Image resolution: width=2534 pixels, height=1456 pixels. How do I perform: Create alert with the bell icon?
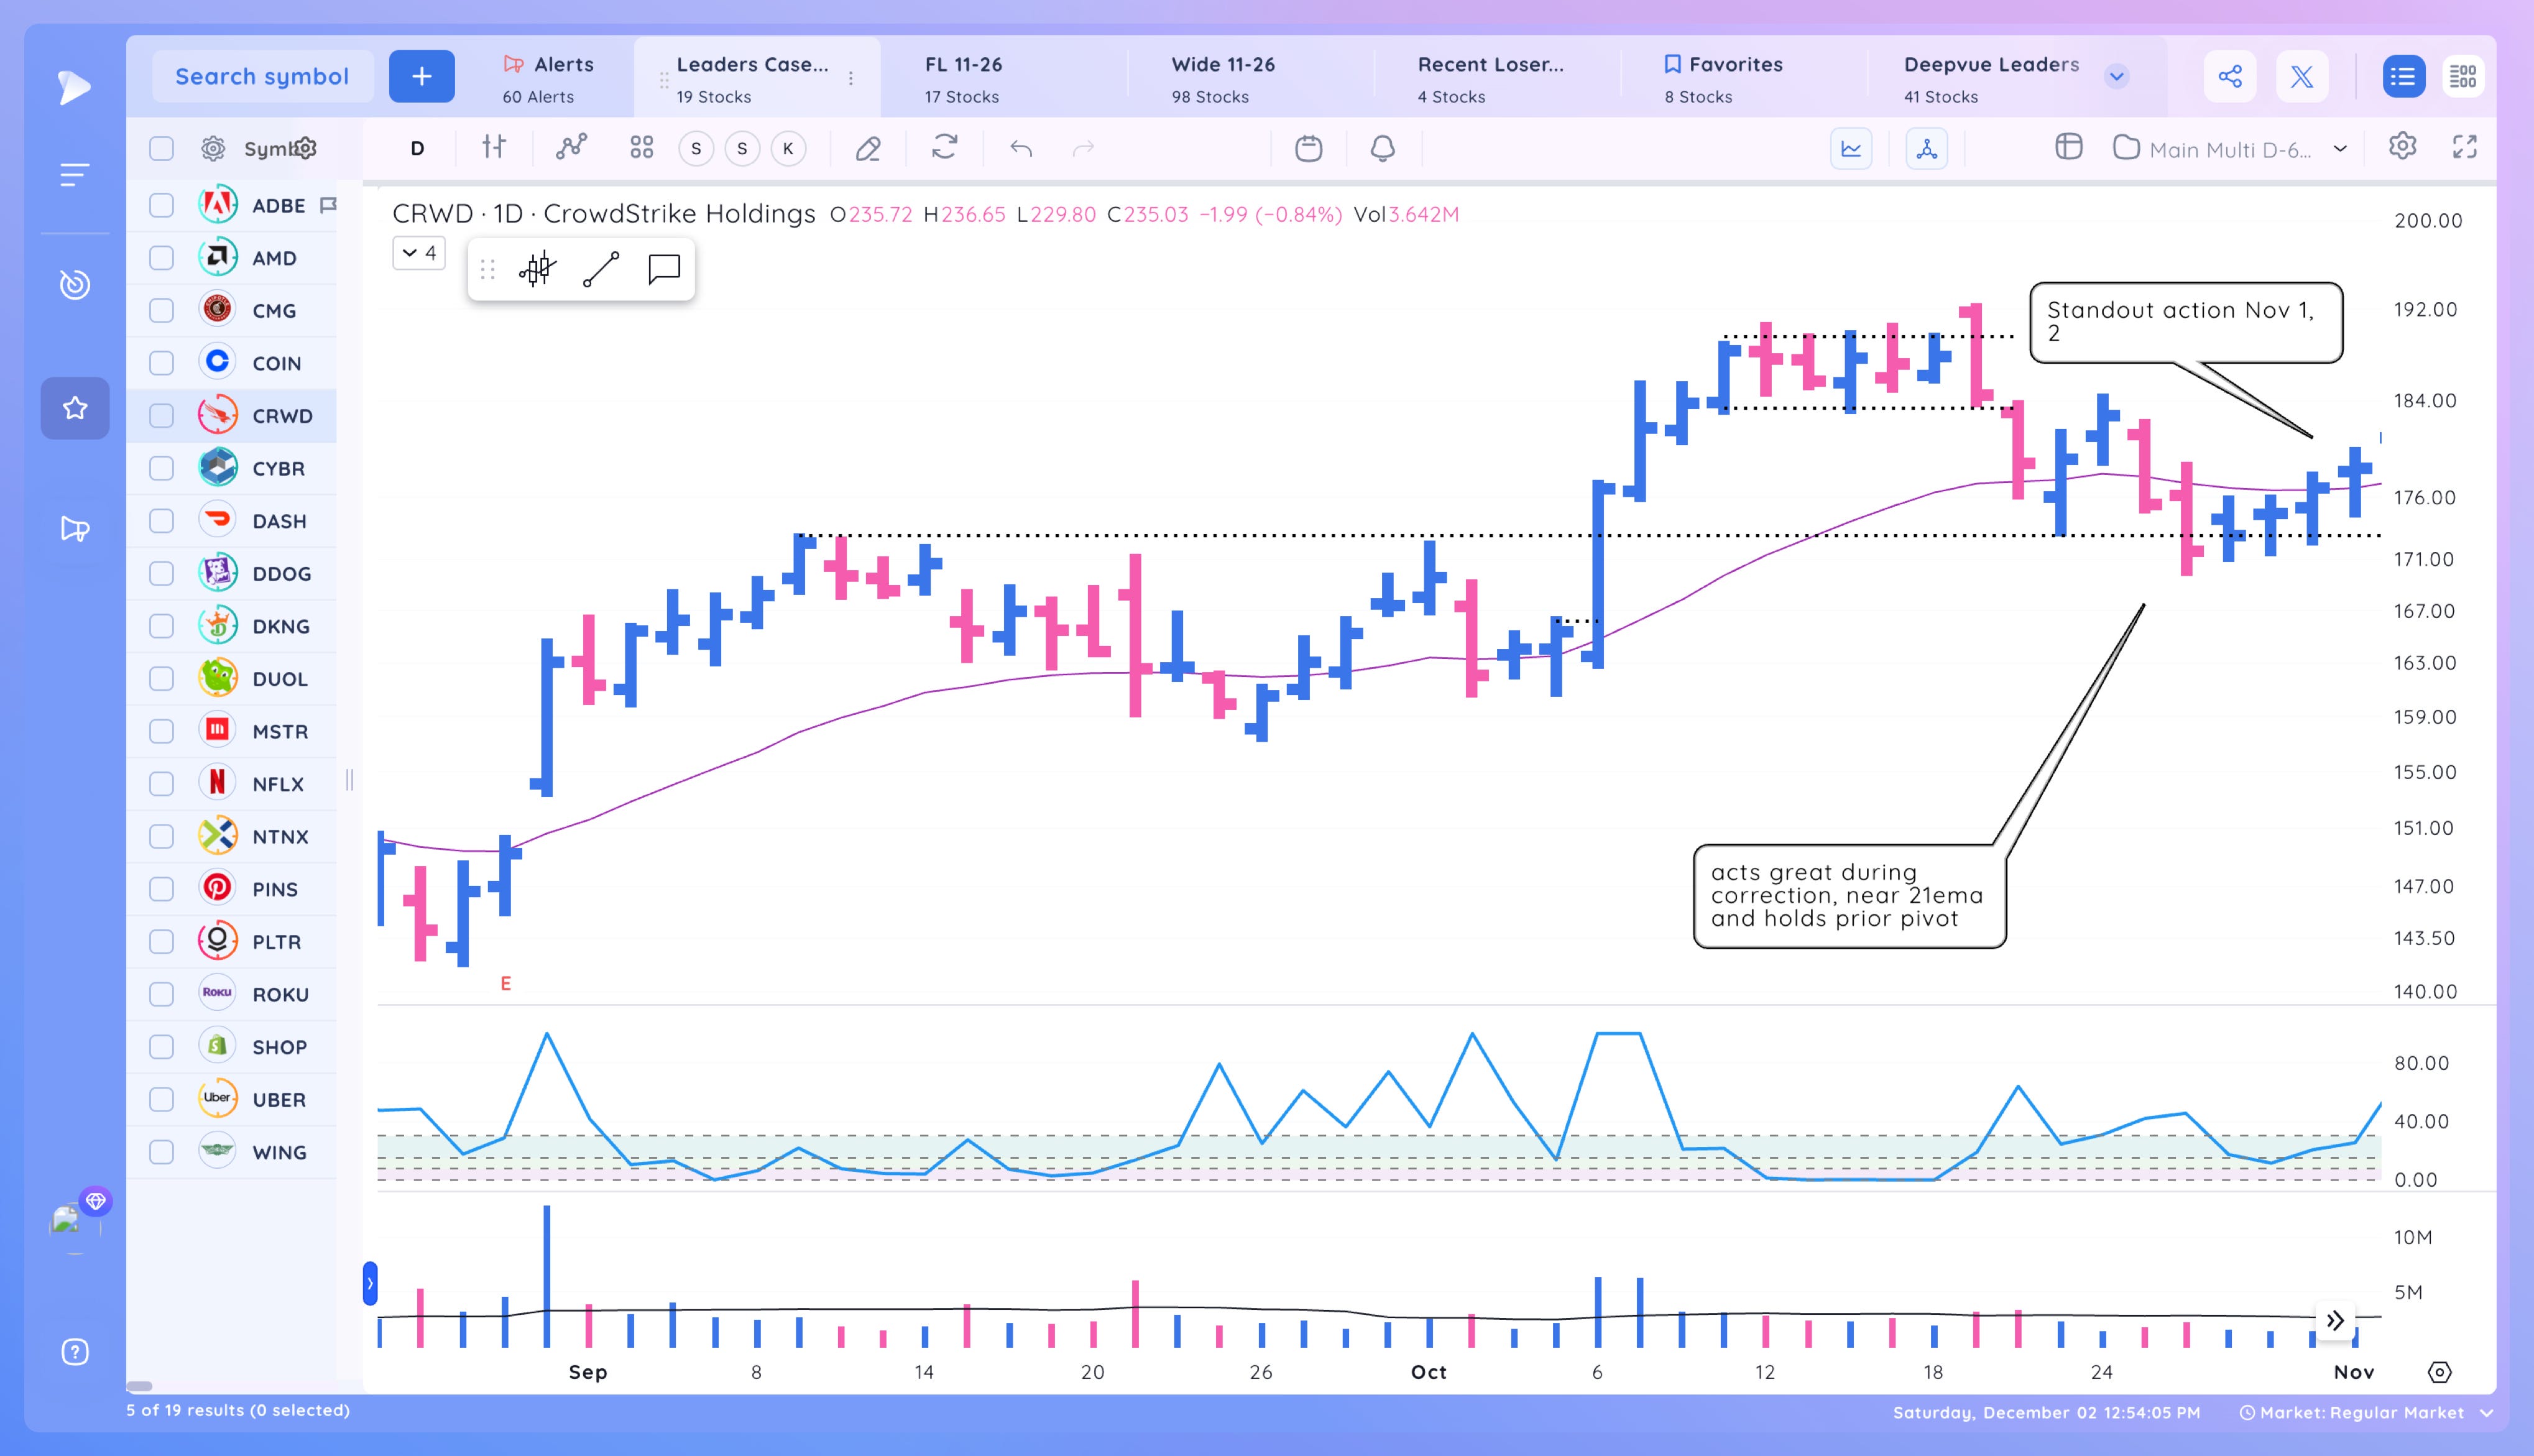tap(1383, 148)
